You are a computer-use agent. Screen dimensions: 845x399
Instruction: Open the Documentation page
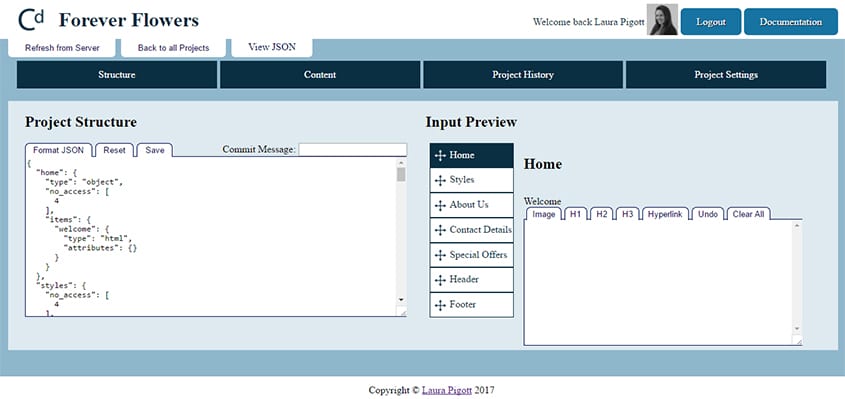click(791, 22)
